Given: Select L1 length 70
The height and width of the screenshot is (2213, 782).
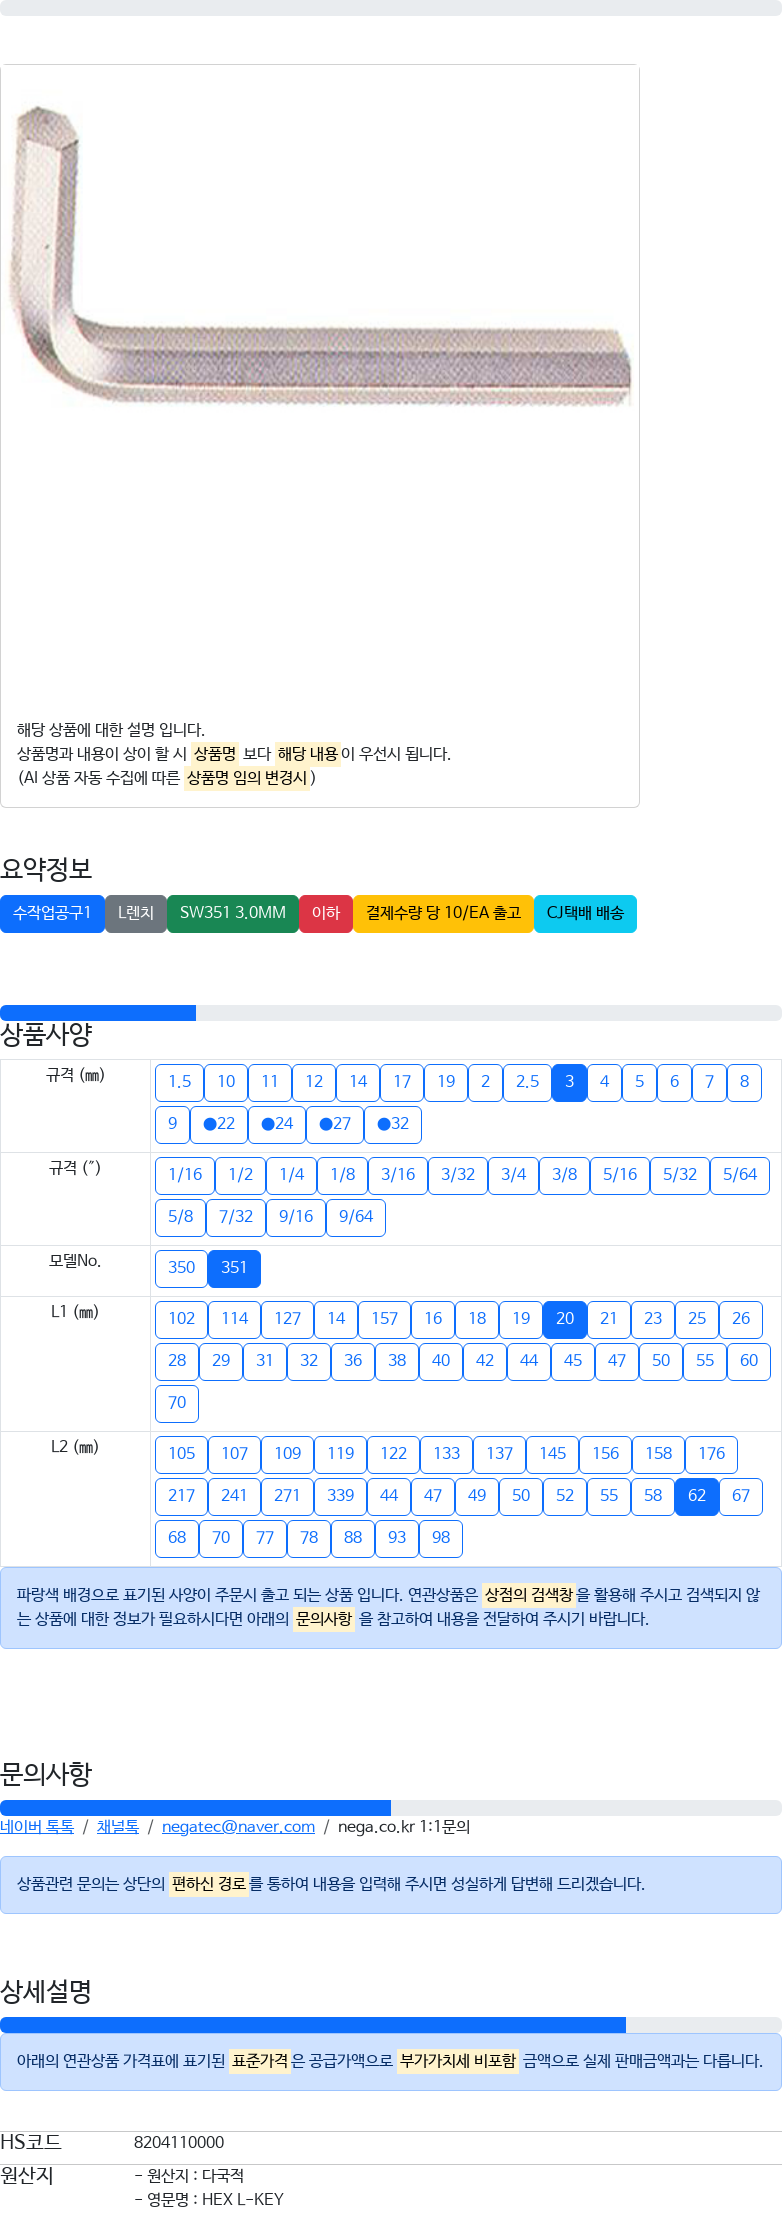Looking at the screenshot, I should [x=177, y=1403].
